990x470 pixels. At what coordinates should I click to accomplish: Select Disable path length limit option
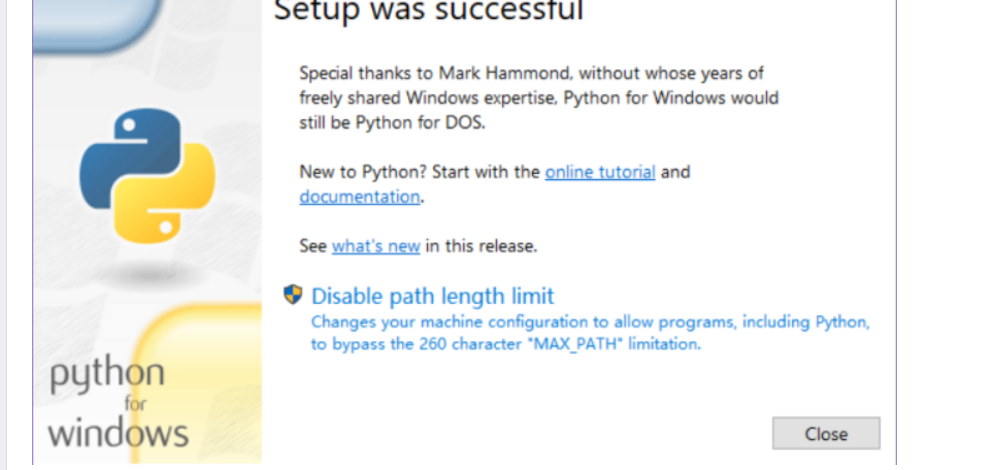click(432, 296)
